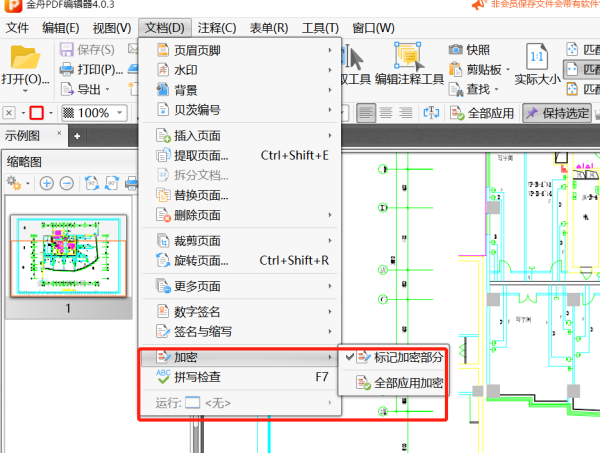Viewport: 600px width, 453px height.
Task: Select page 1 thumbnail in panel
Action: [67, 255]
